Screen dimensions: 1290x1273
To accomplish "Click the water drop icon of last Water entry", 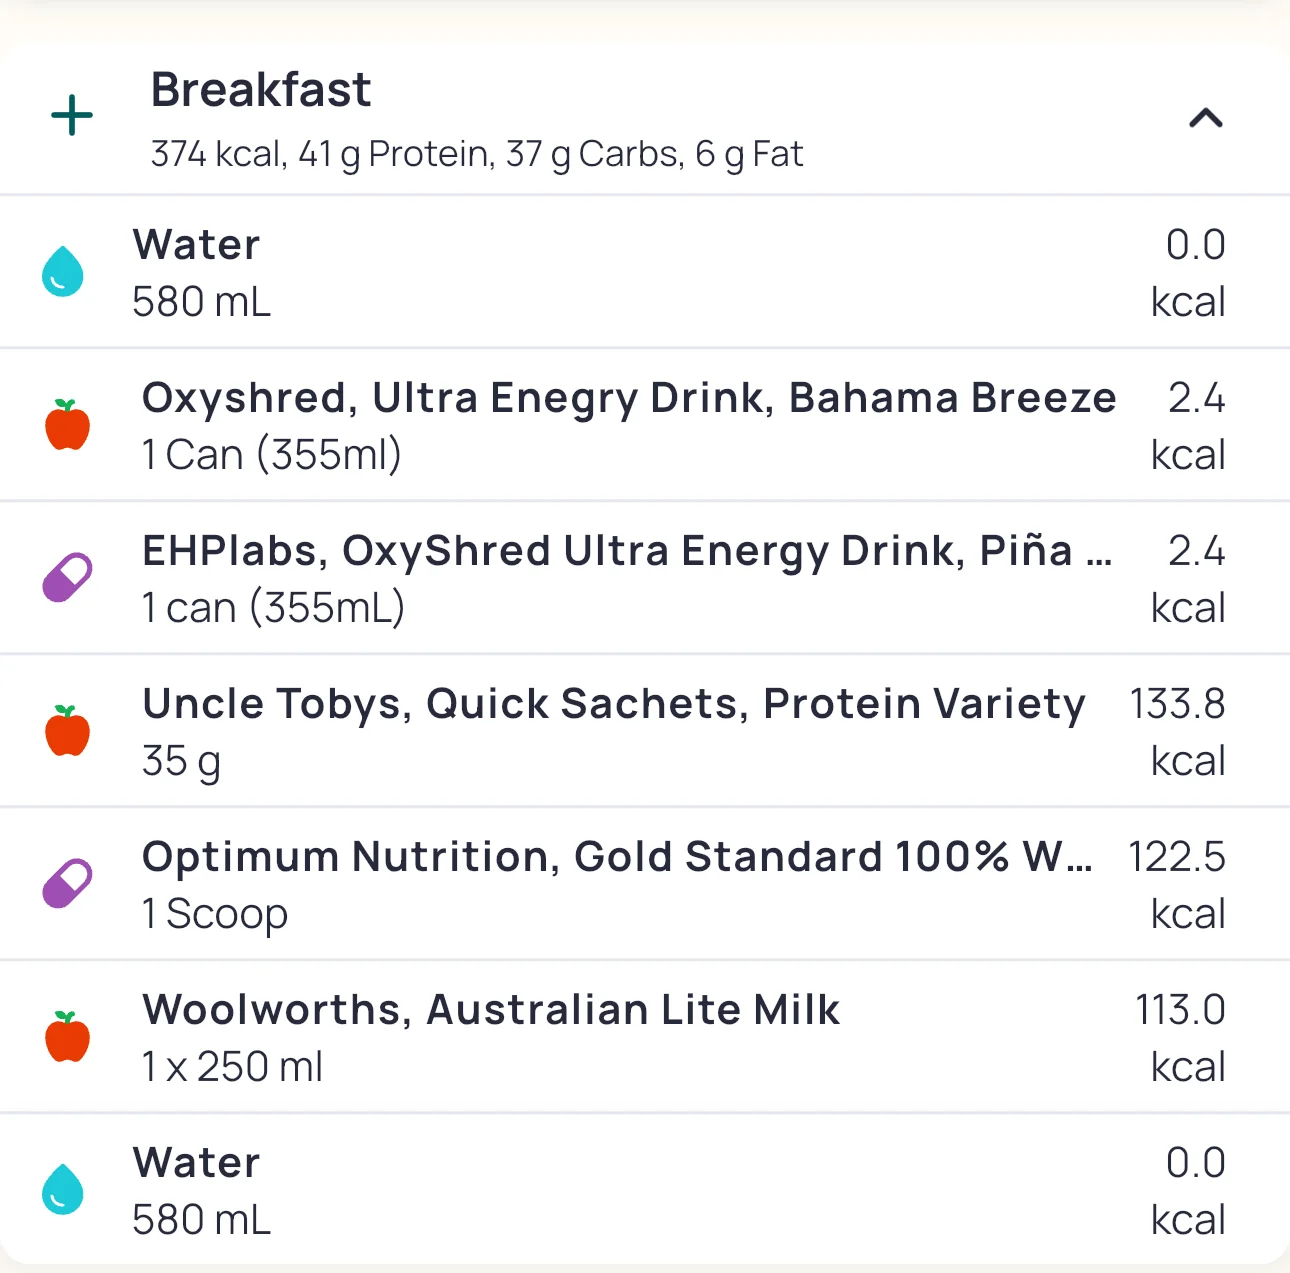I will click(x=63, y=1189).
